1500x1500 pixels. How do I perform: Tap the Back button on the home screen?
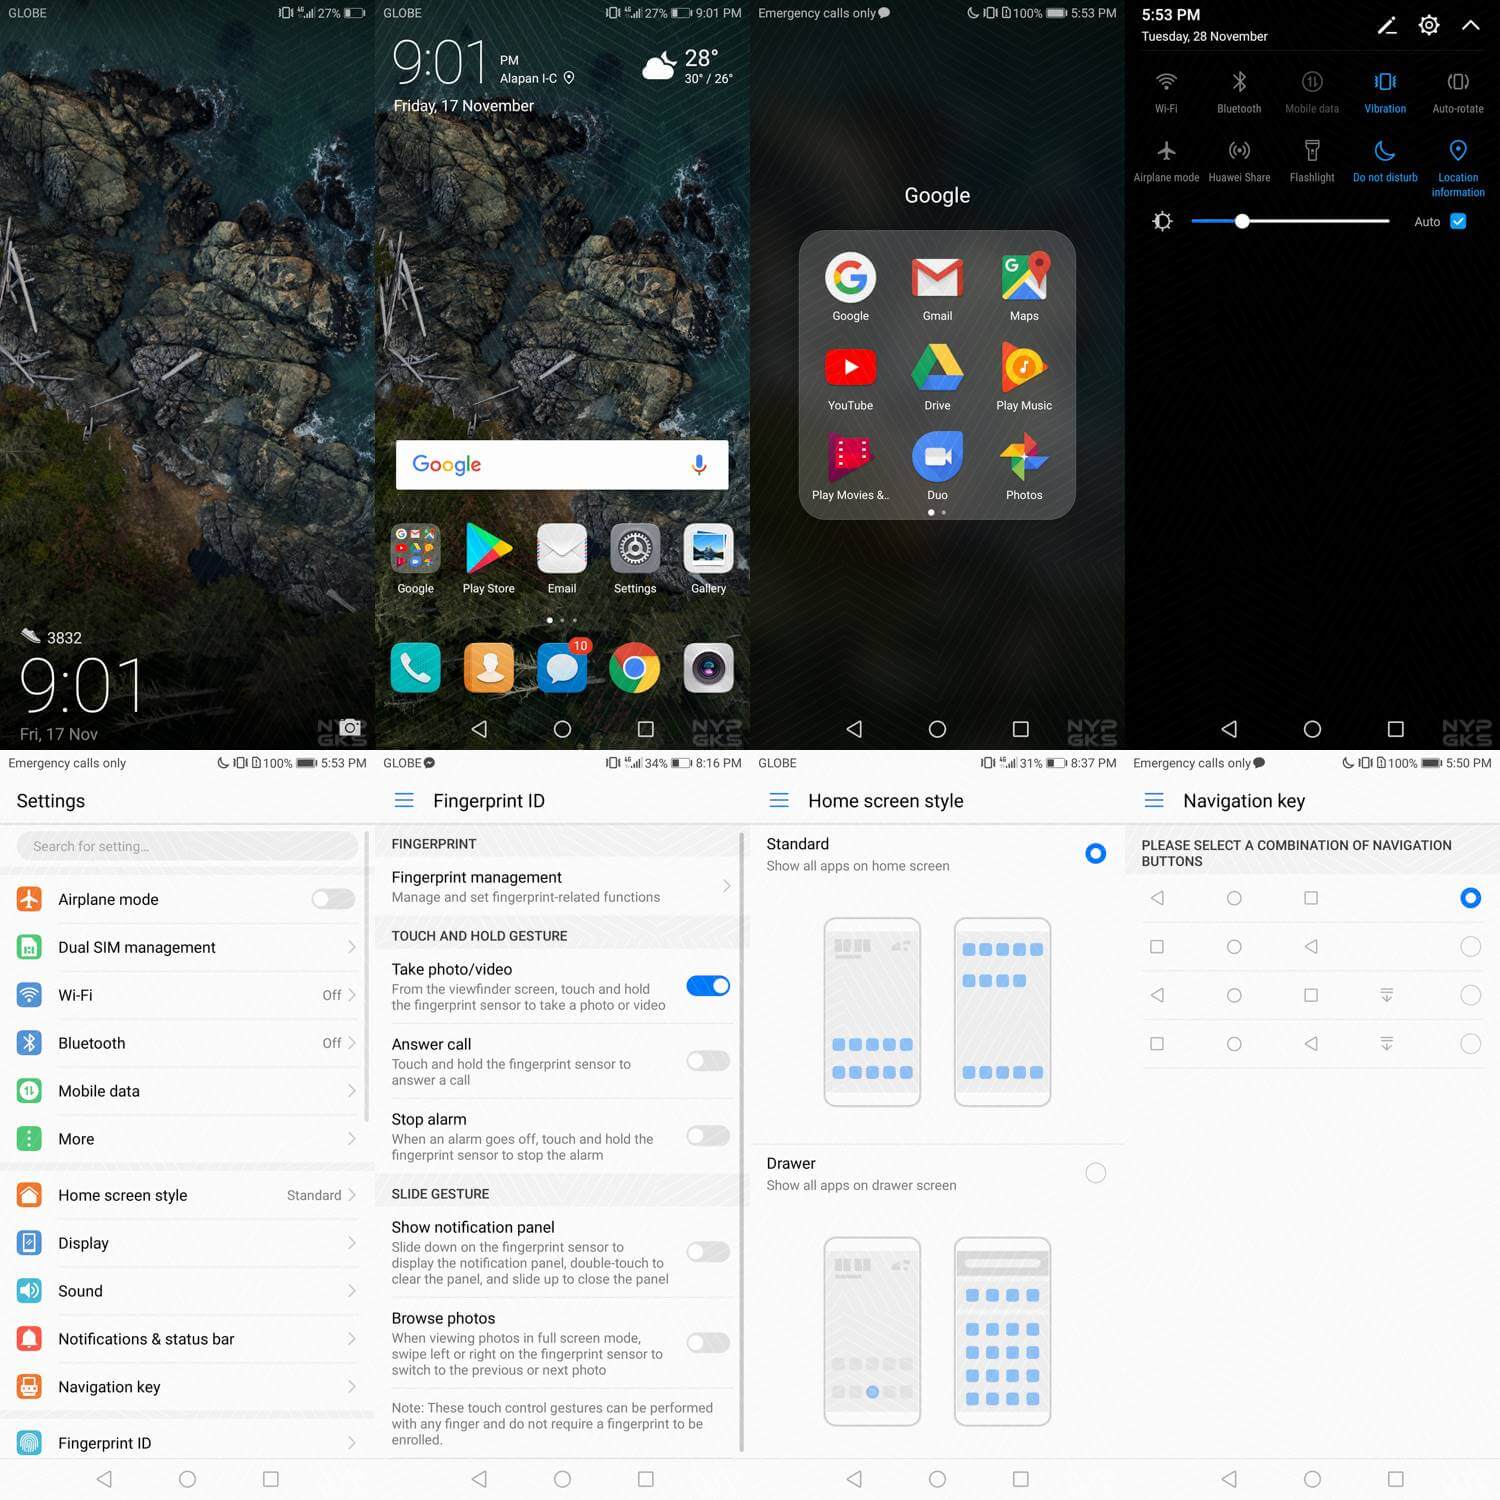tap(479, 729)
